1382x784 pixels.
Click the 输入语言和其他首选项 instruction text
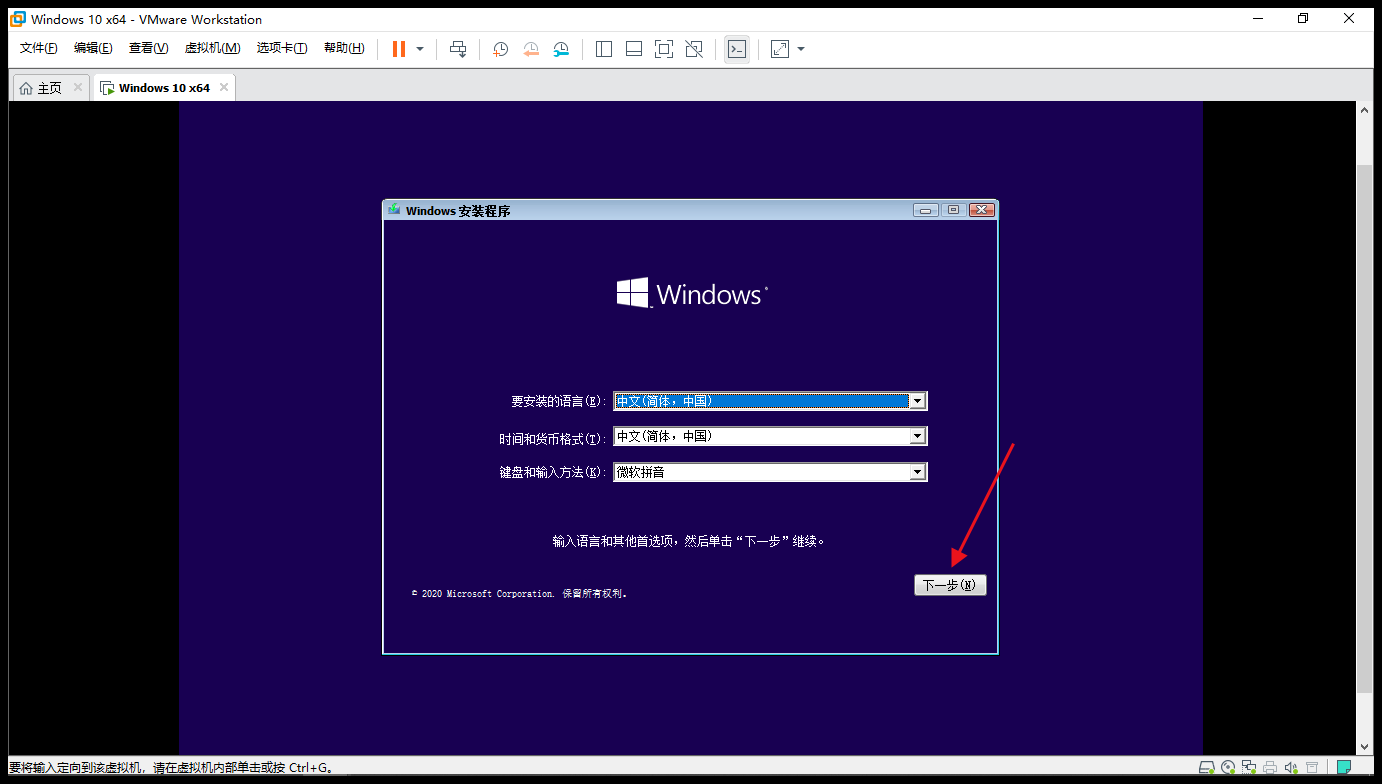click(689, 541)
